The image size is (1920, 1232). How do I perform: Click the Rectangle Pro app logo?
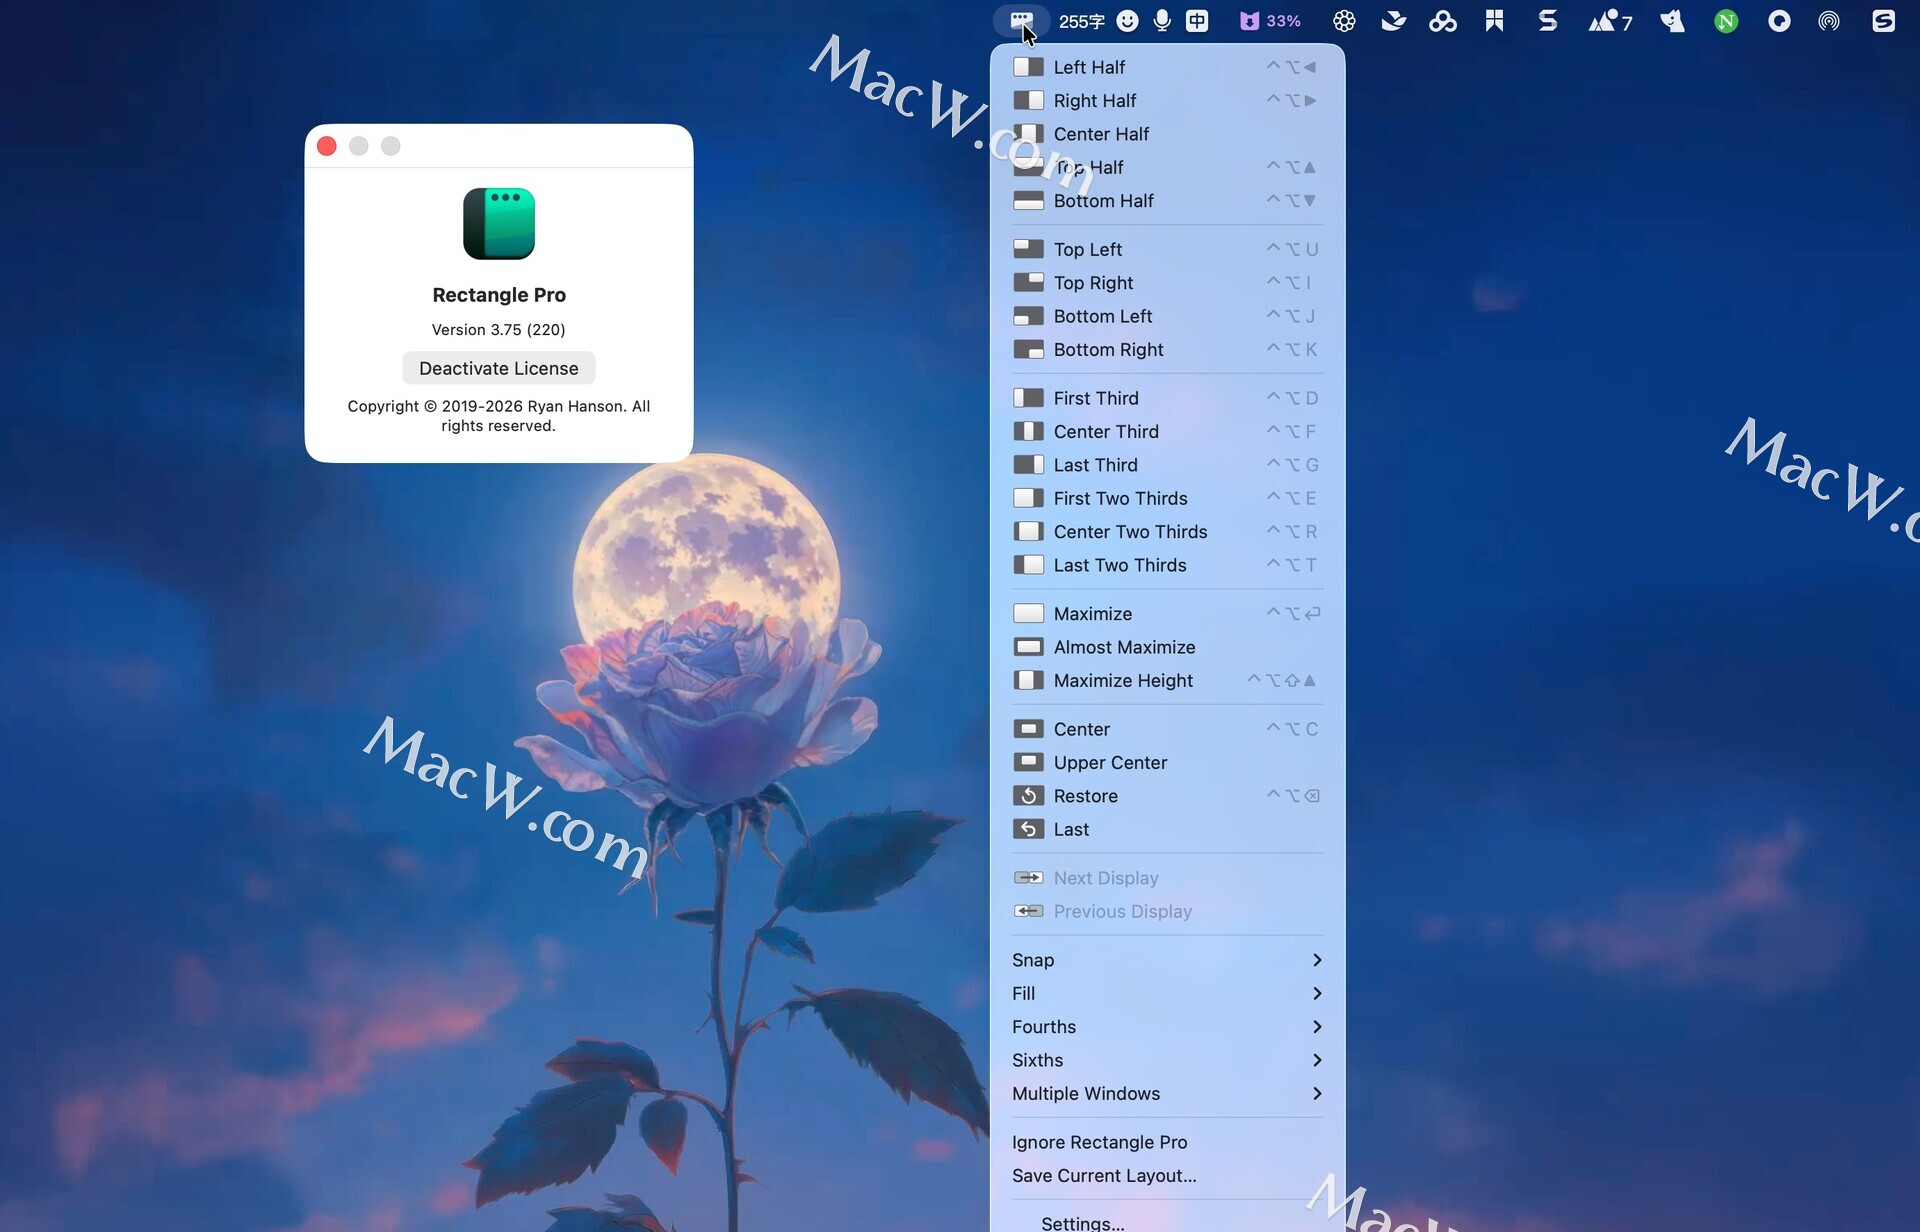coord(499,224)
